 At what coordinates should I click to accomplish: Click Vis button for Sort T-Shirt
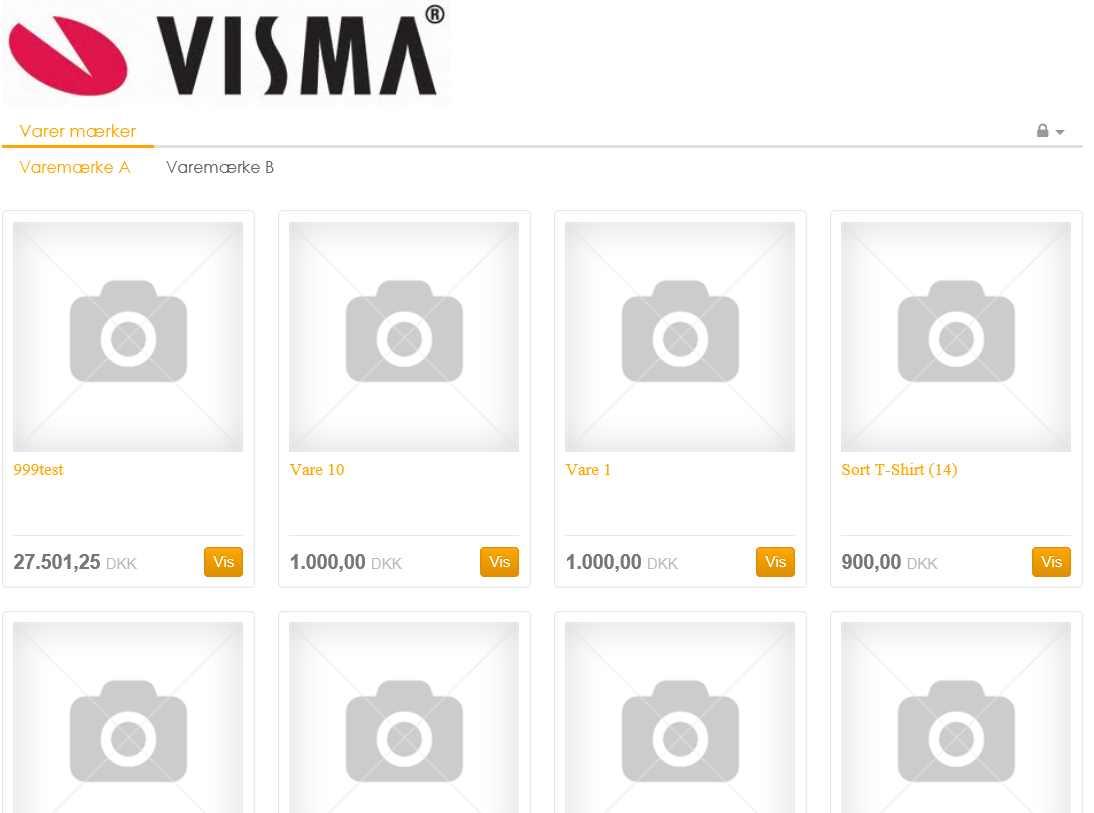[1051, 562]
